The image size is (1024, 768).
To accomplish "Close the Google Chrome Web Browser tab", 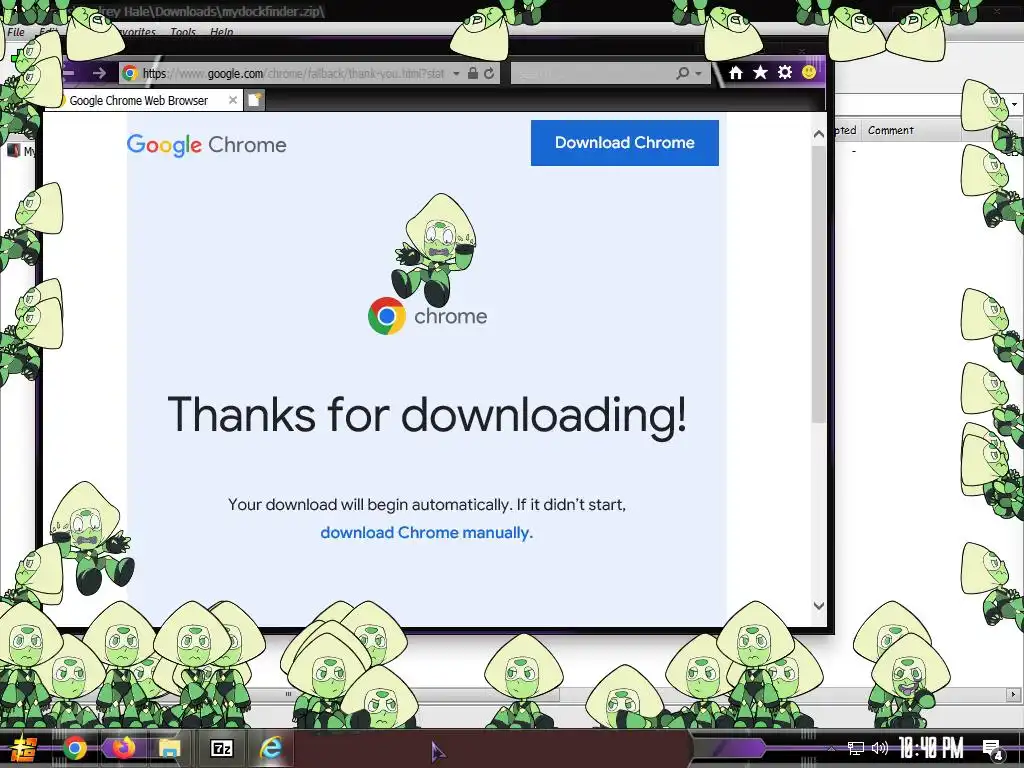I will pyautogui.click(x=232, y=100).
